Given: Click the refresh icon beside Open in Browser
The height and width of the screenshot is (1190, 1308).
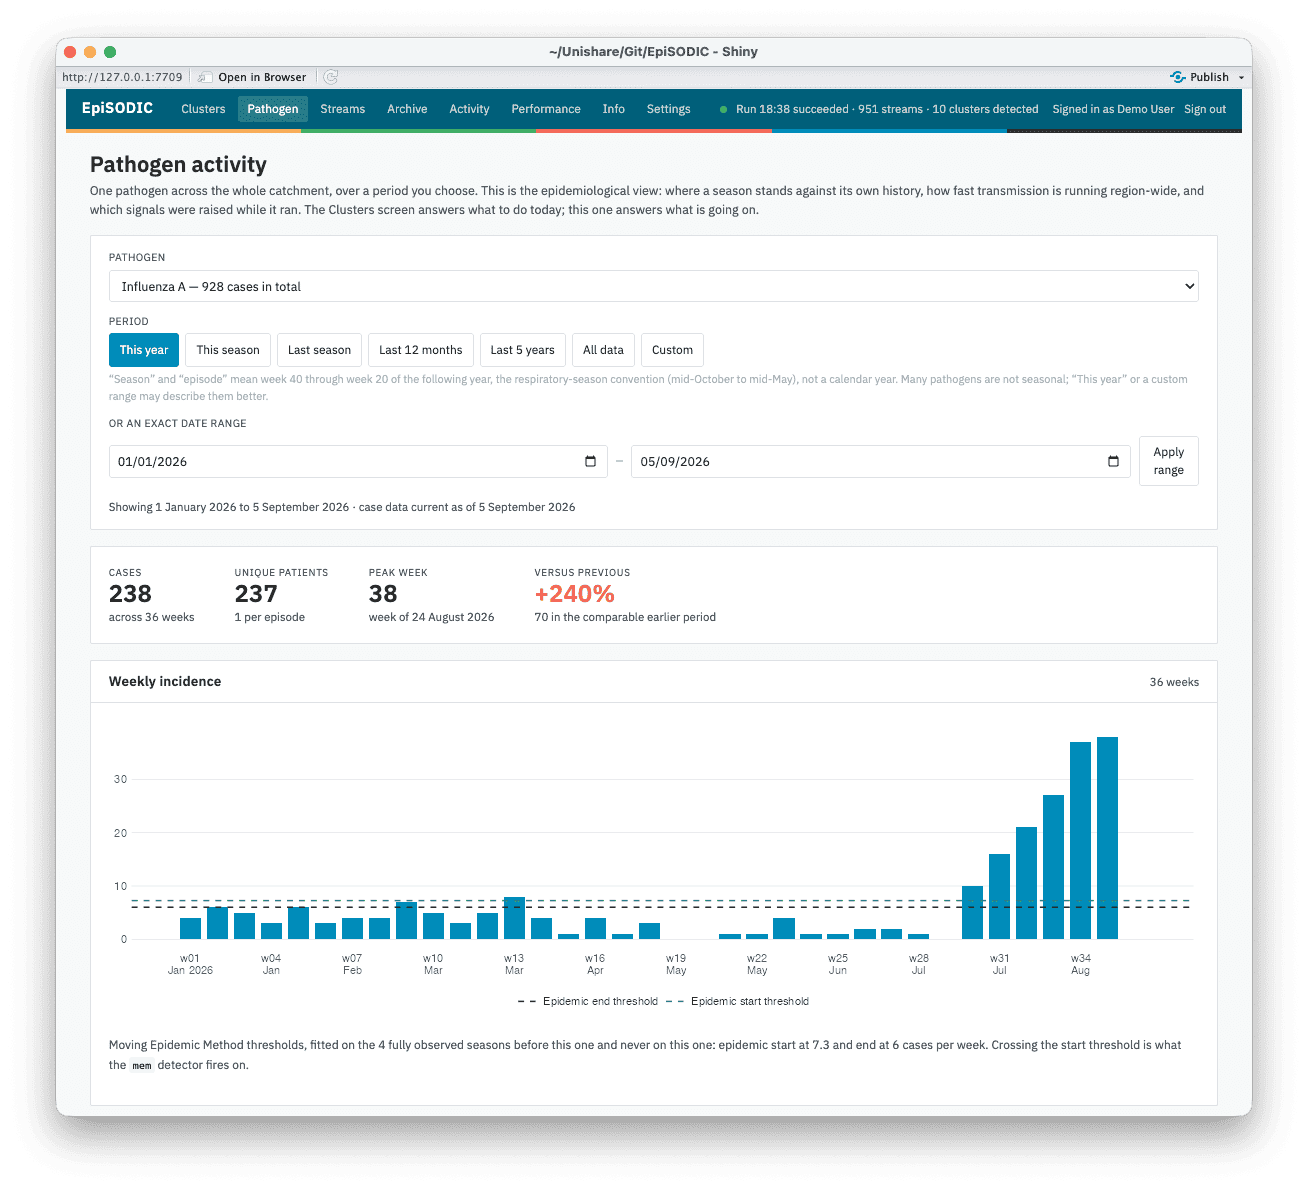Looking at the screenshot, I should 331,77.
